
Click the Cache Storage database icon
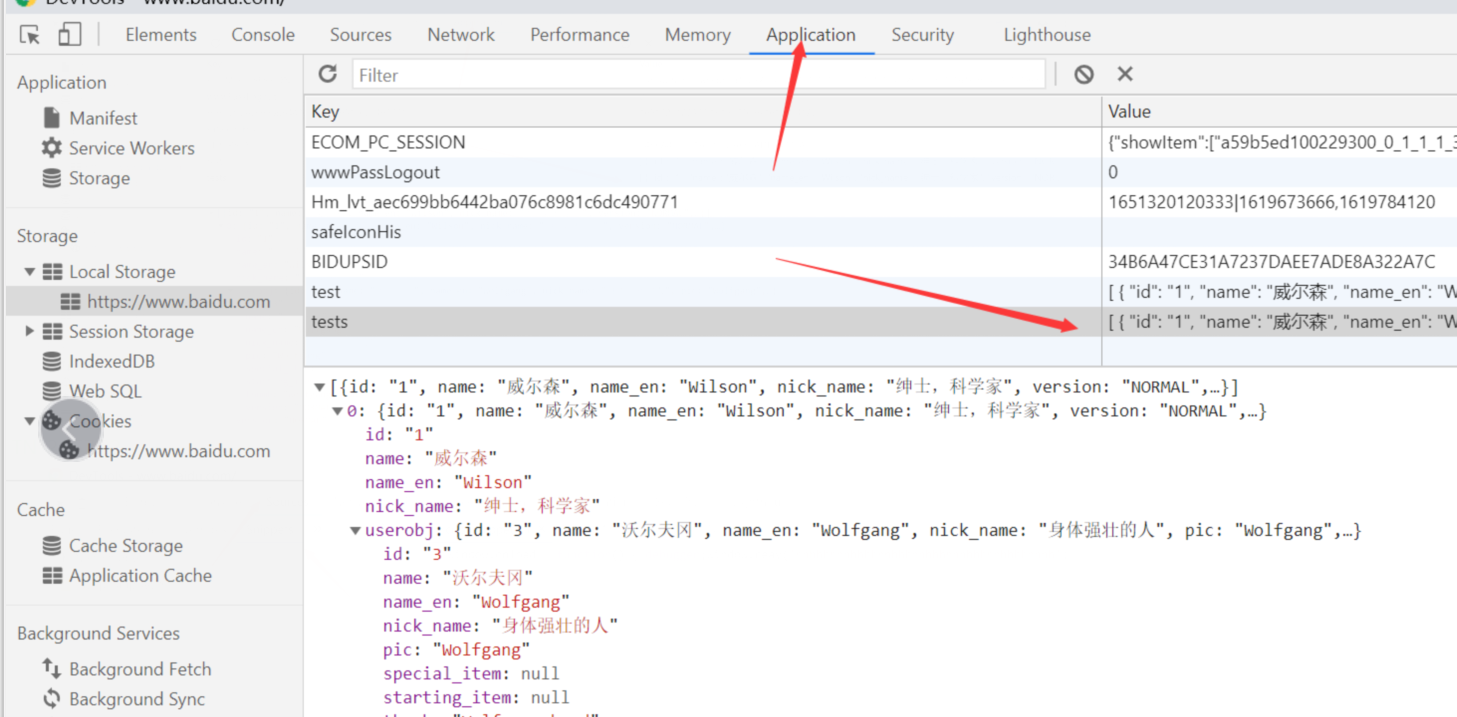tap(51, 546)
